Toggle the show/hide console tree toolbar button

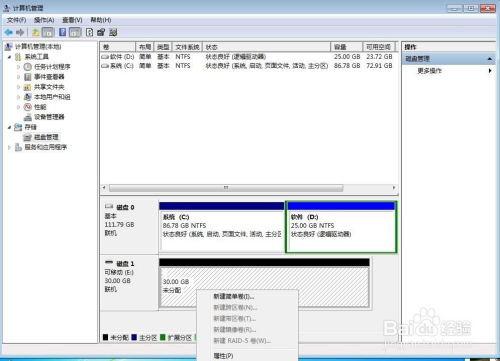pyautogui.click(x=48, y=32)
